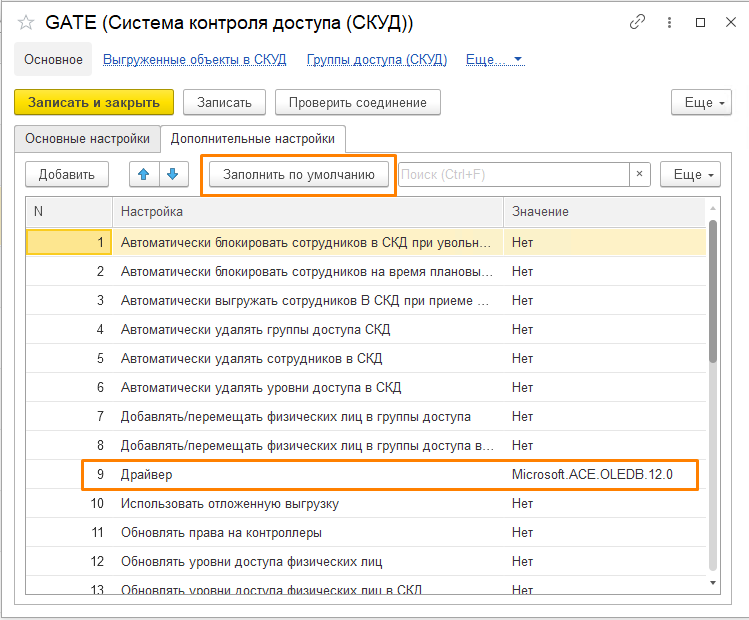Expand the Еще navigation dropdown
The width and height of the screenshot is (749, 620).
(x=496, y=60)
